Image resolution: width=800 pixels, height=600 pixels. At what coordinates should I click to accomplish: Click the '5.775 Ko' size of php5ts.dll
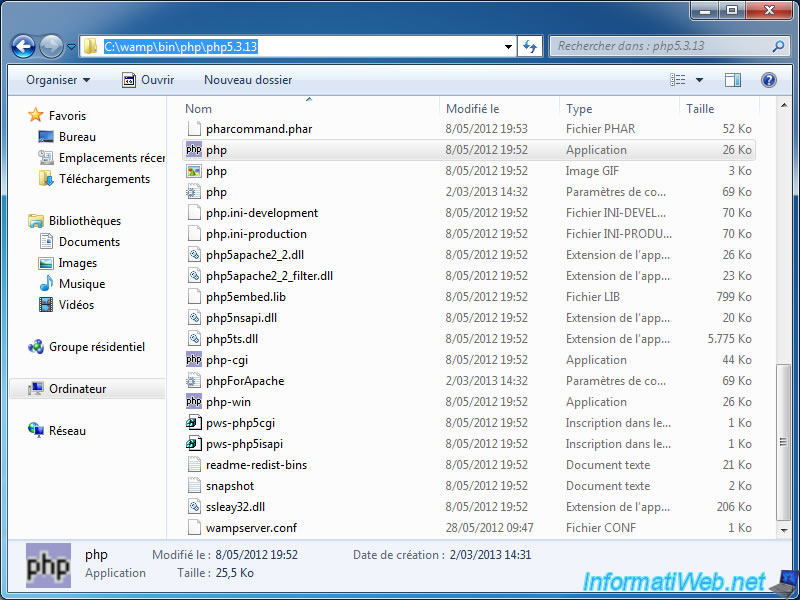pos(730,339)
